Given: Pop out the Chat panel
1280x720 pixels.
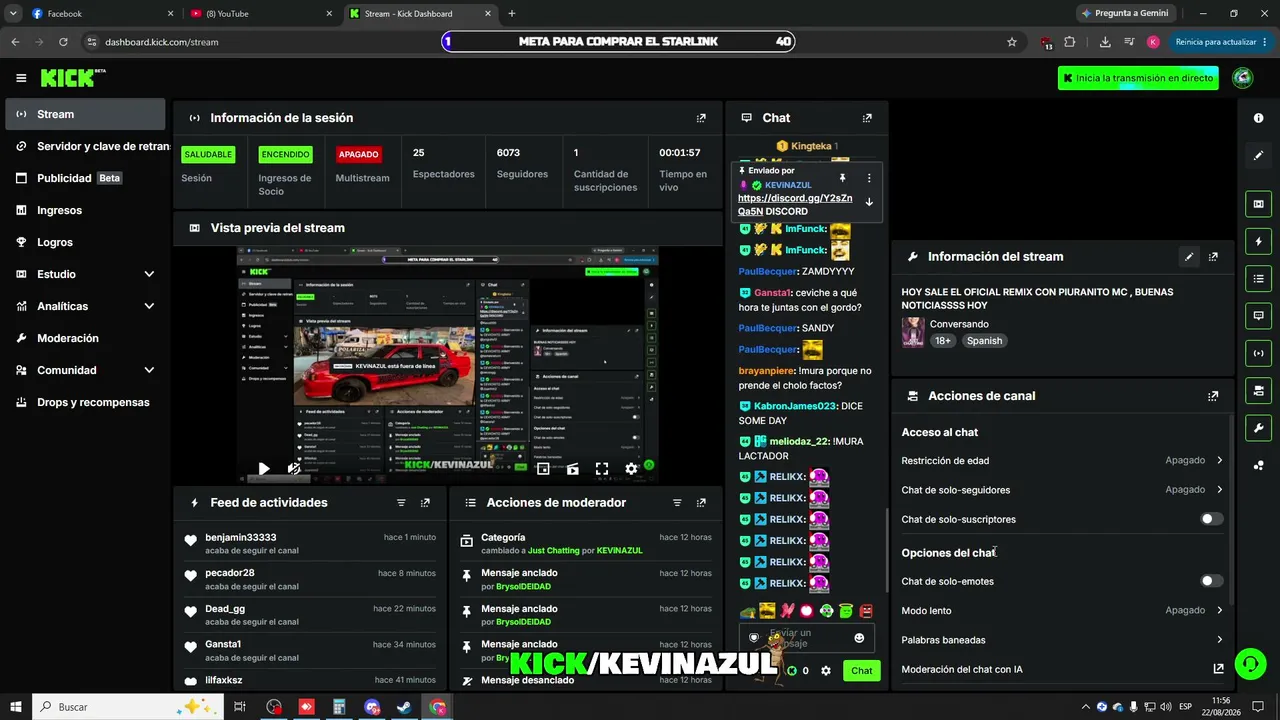Looking at the screenshot, I should [867, 118].
